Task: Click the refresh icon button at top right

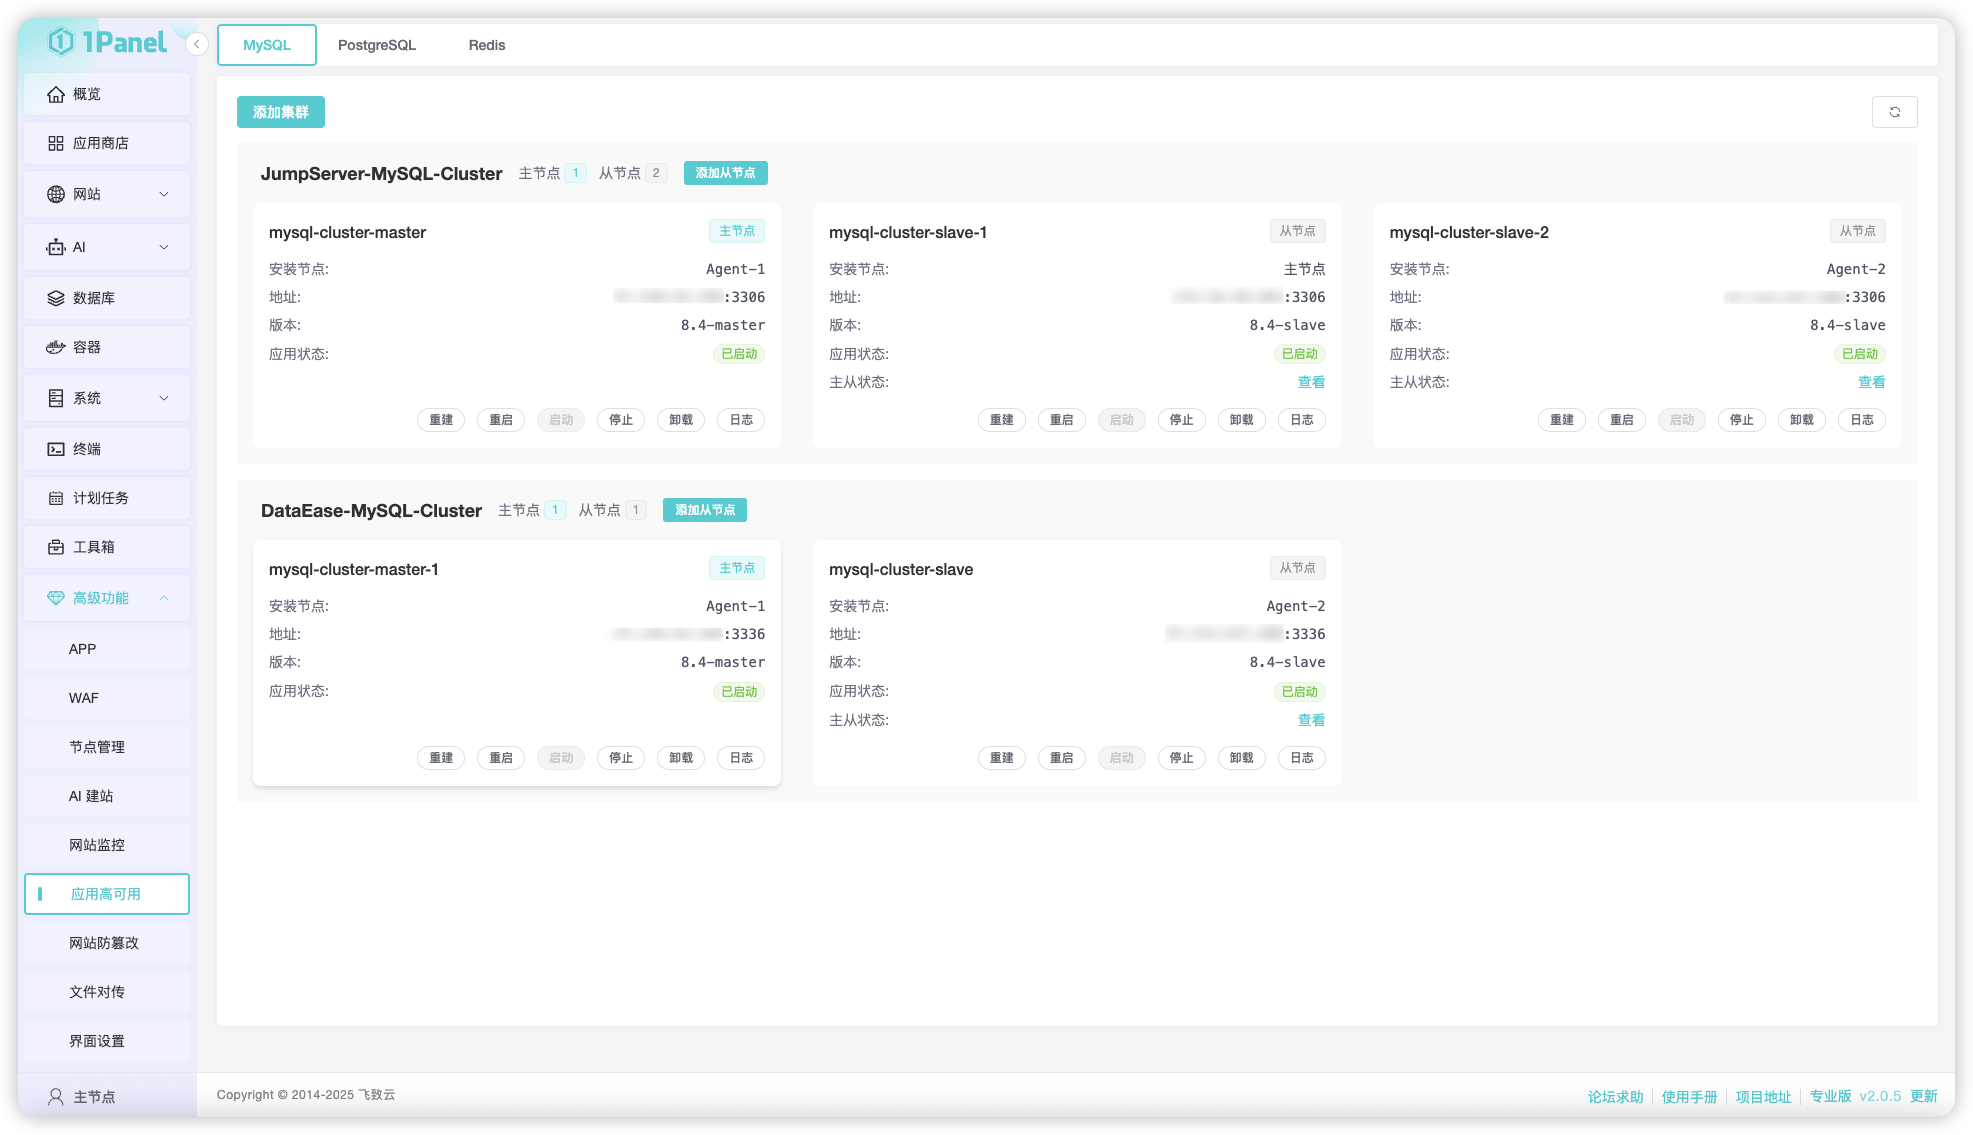Action: 1894,112
